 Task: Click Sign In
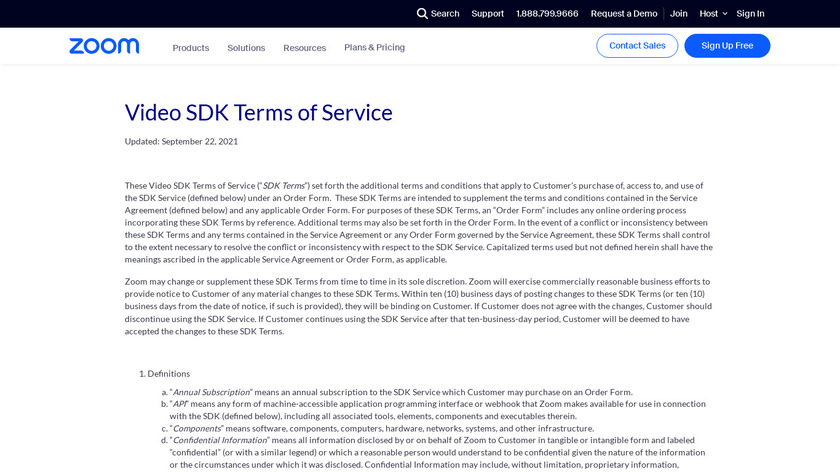tap(750, 14)
